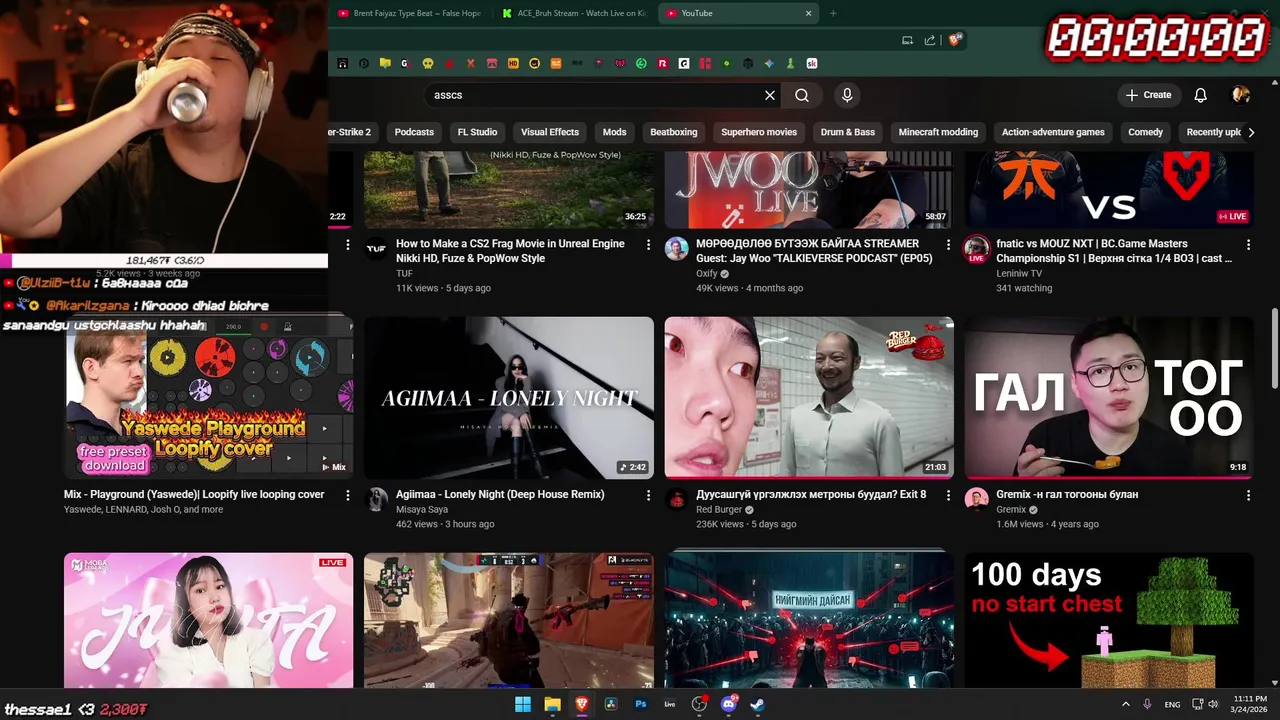
Task: Open options menu for fnatic vs MOUZ NXT stream
Action: pos(1248,244)
